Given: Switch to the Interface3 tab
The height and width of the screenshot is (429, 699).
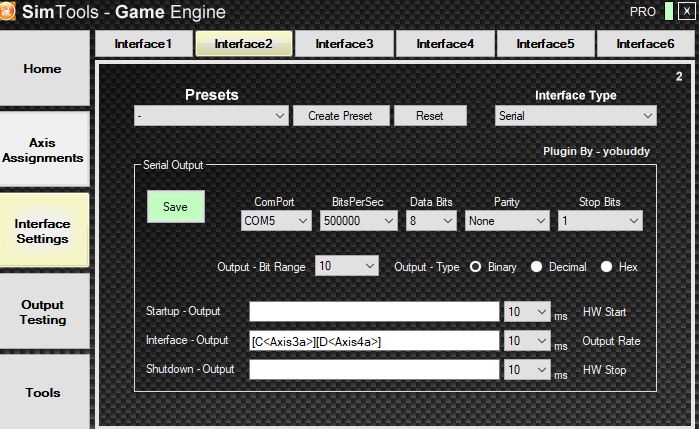Looking at the screenshot, I should [x=344, y=44].
